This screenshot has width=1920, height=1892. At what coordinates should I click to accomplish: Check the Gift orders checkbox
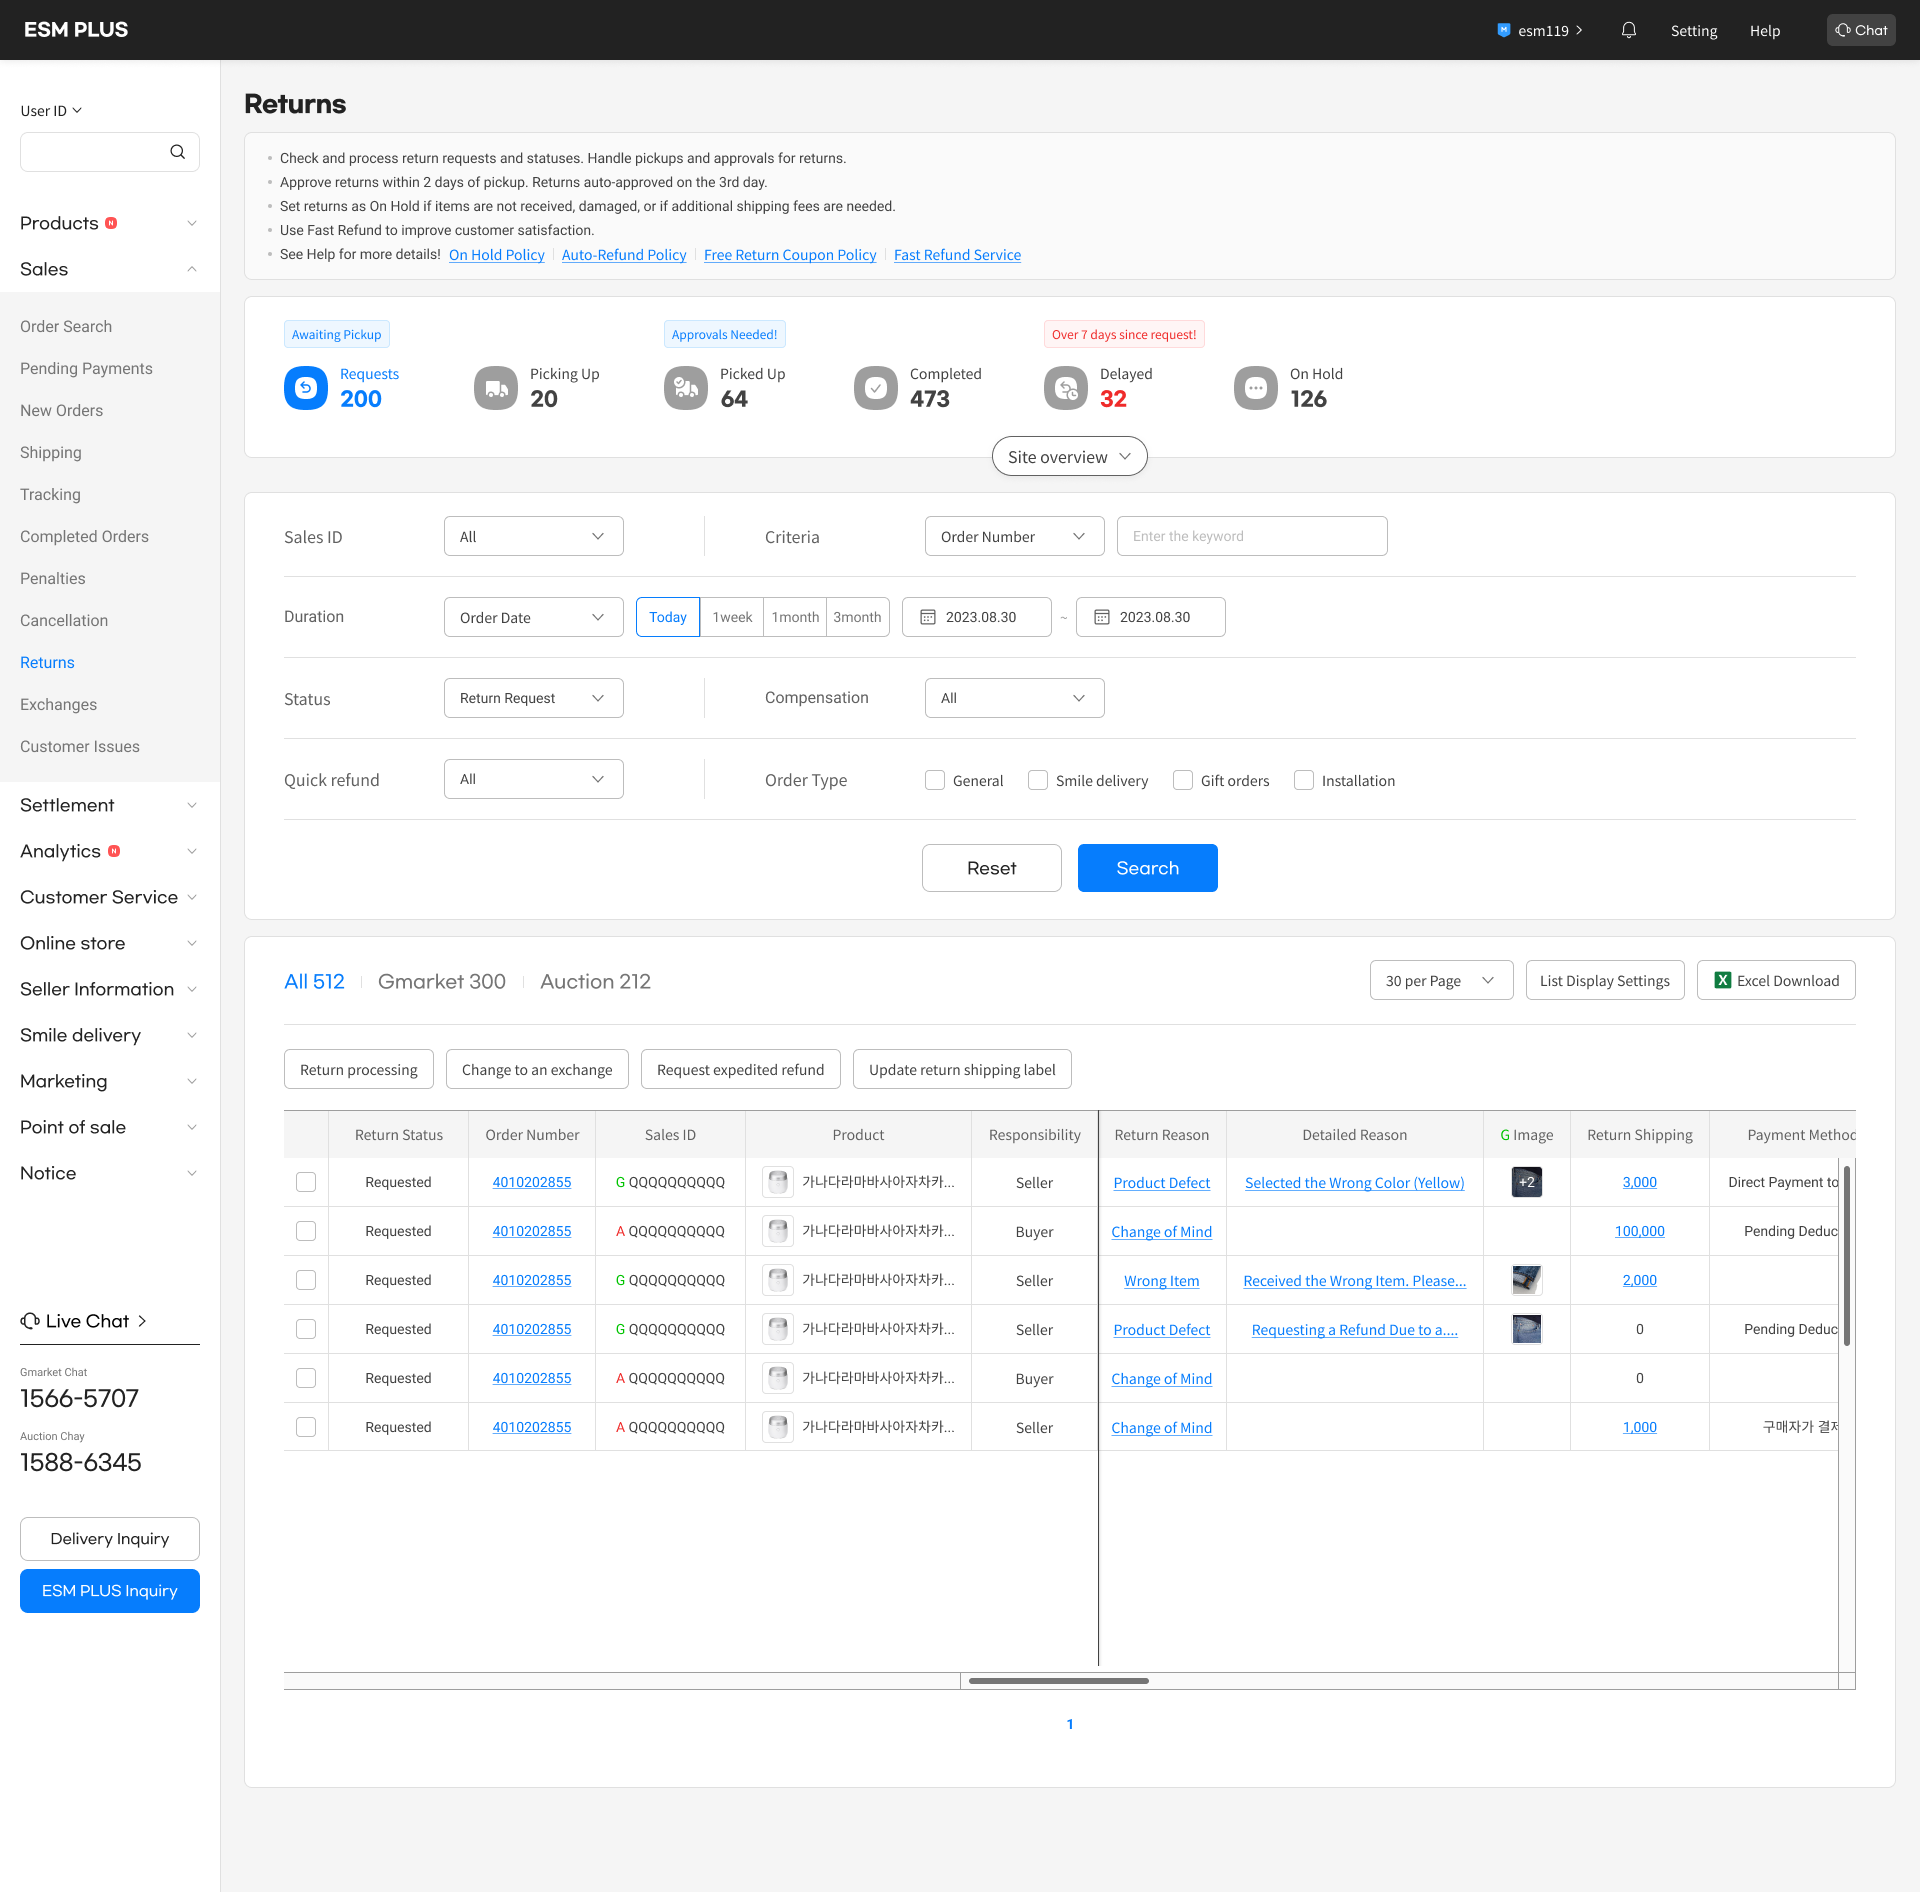click(1183, 780)
